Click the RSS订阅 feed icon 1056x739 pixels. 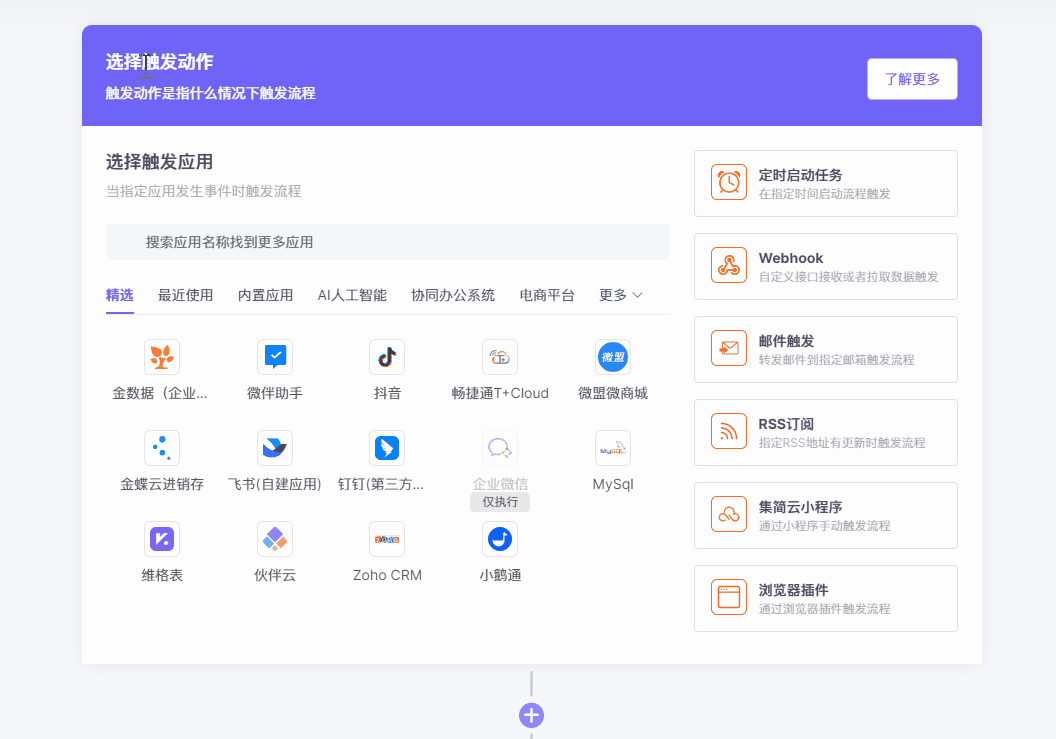pos(729,431)
